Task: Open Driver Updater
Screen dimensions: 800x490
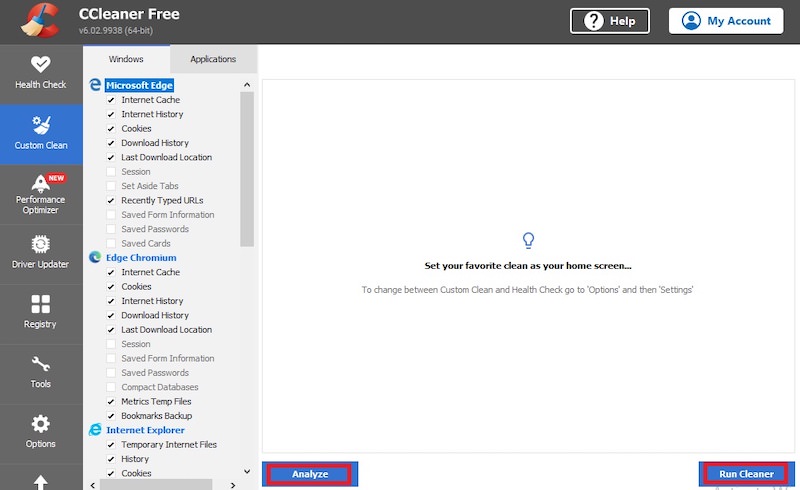Action: [x=41, y=254]
